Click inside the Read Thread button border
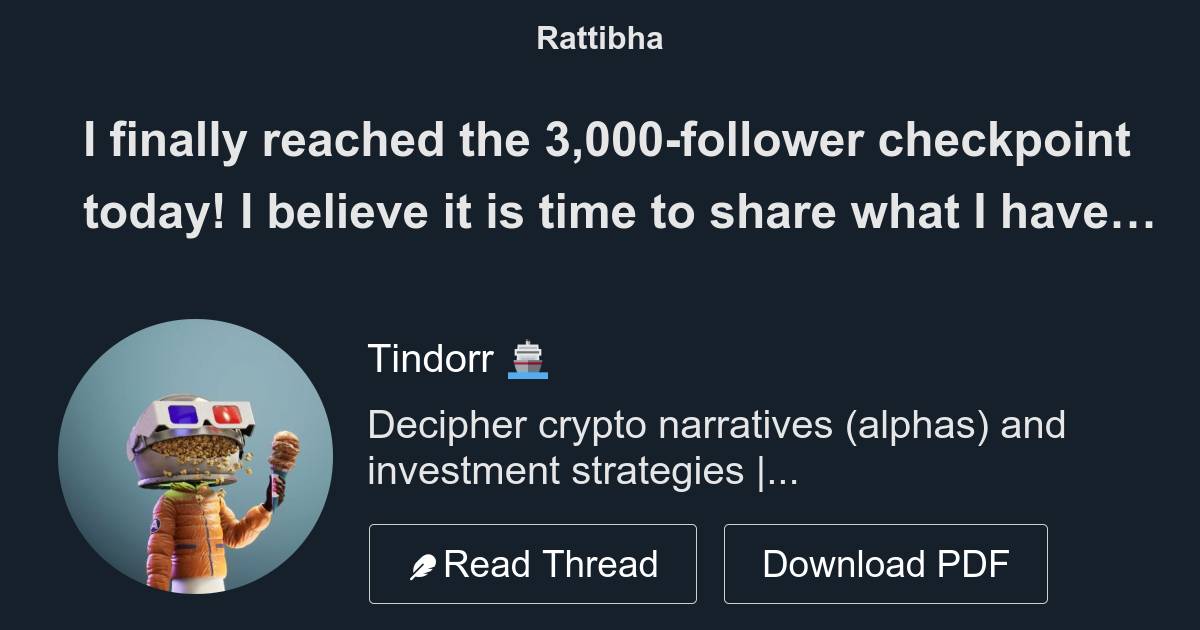Image resolution: width=1200 pixels, height=630 pixels. coord(533,563)
